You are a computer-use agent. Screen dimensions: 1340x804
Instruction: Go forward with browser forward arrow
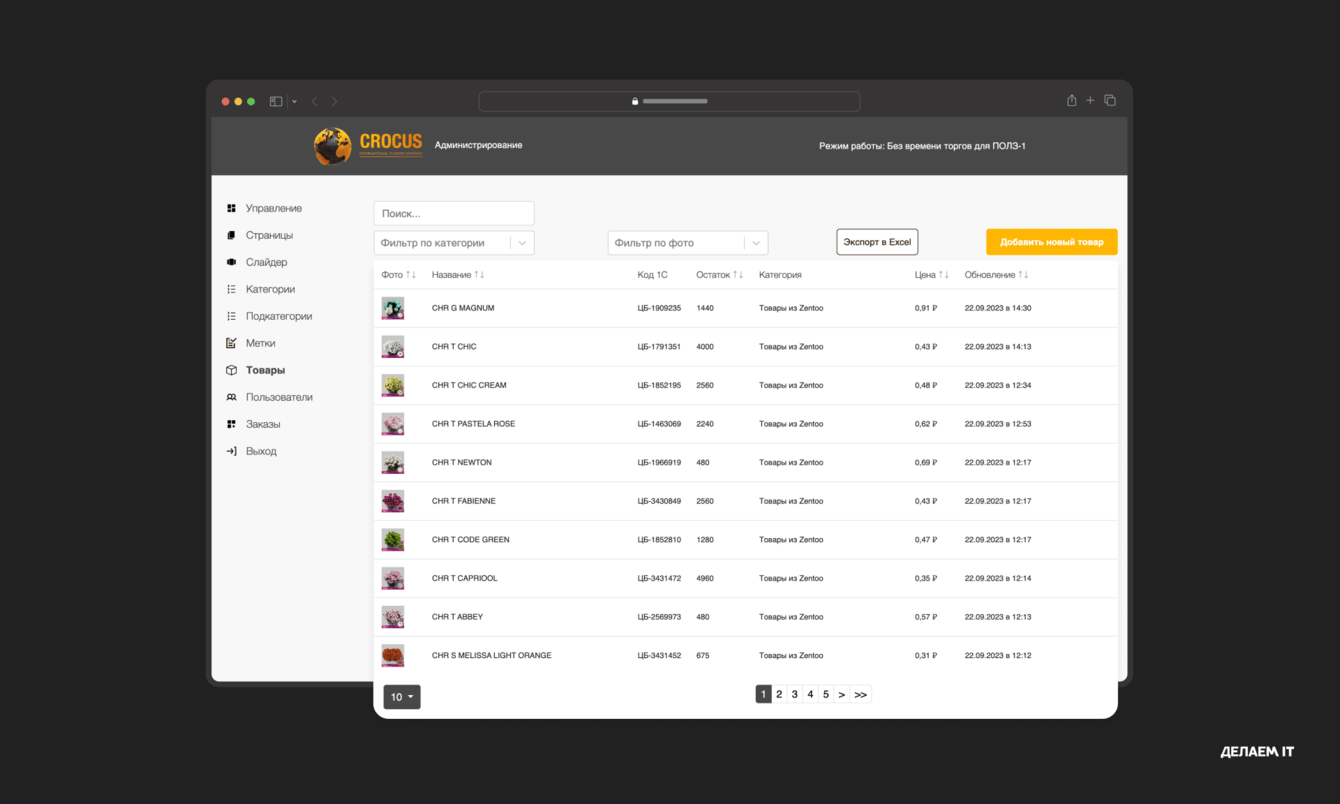334,101
